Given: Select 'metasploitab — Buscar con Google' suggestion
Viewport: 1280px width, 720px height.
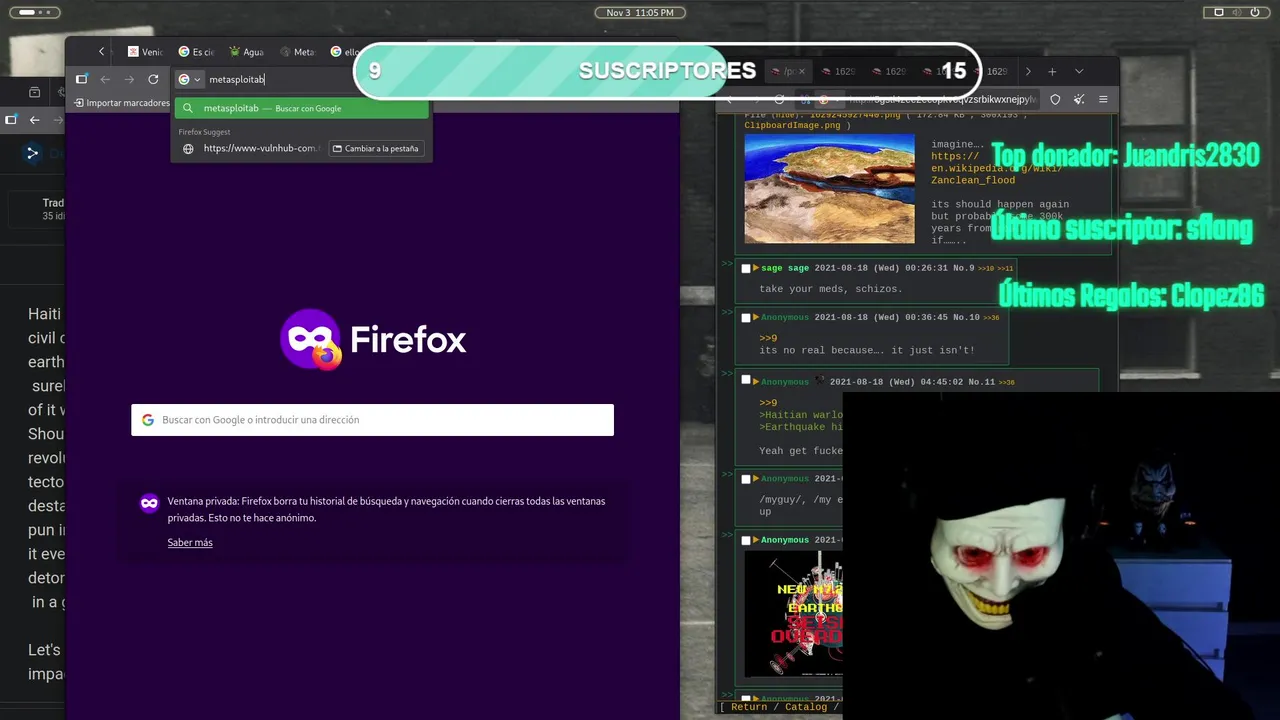Looking at the screenshot, I should (x=301, y=108).
